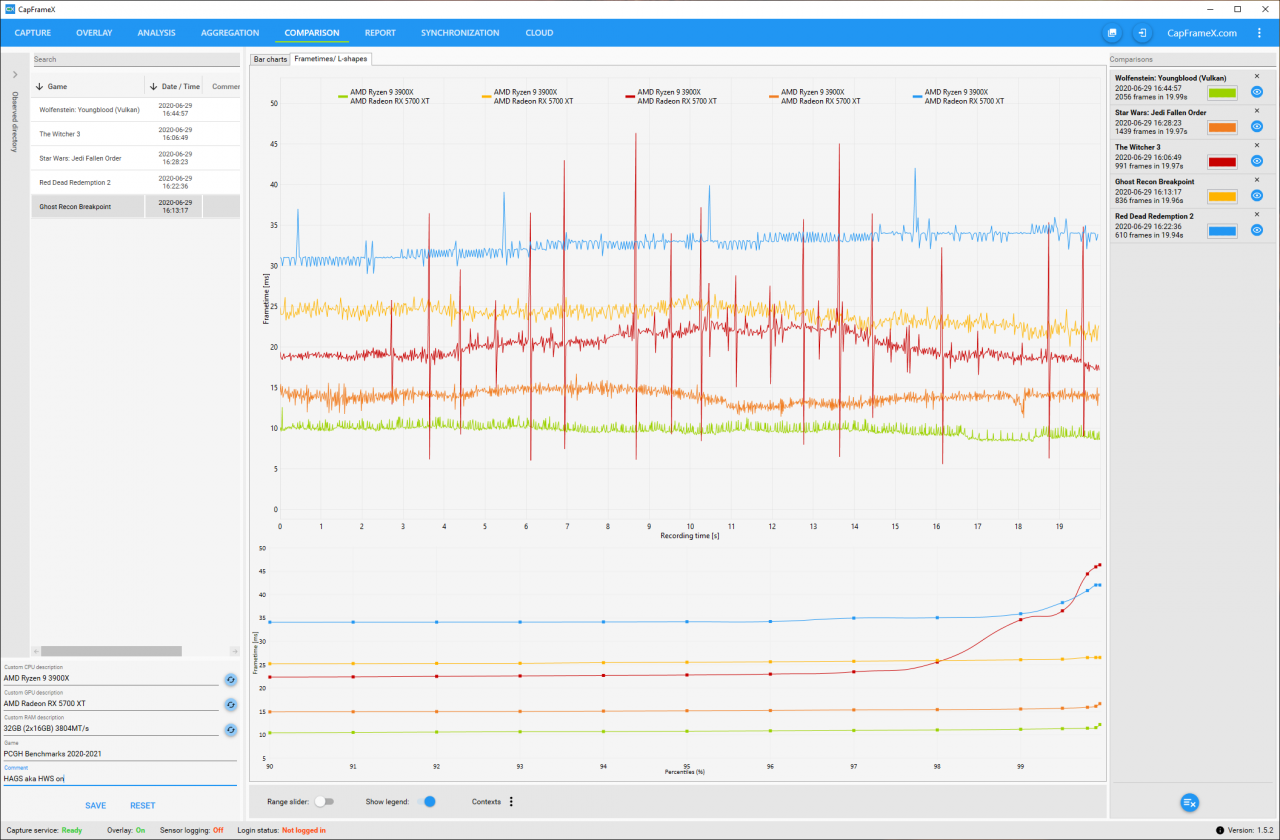Select Star Wars: Jedi Fallen Order record row
The image size is (1280, 840).
[x=136, y=158]
